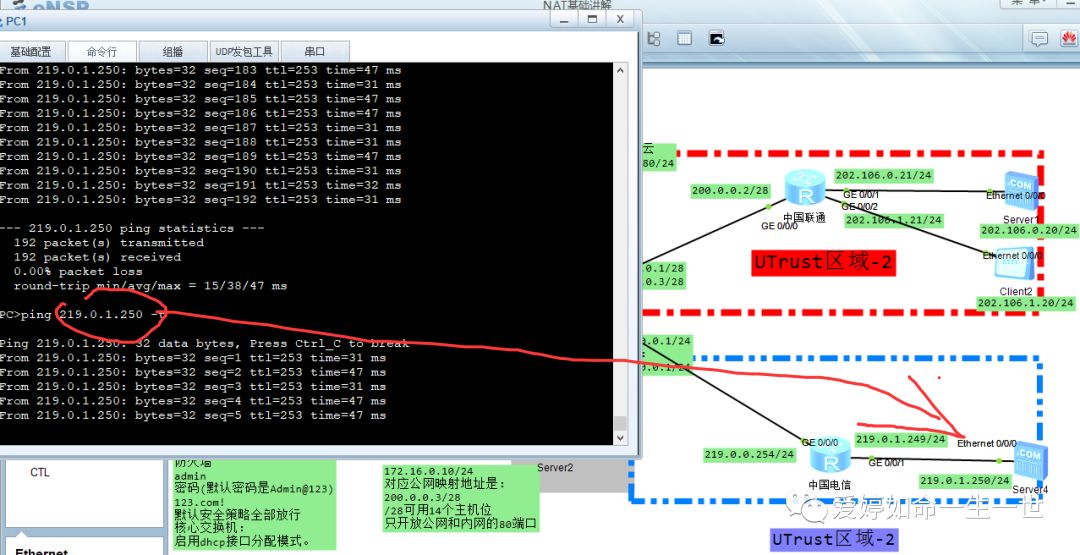
Task: Select the 219.0.1.250/24 label
Action: coord(965,481)
